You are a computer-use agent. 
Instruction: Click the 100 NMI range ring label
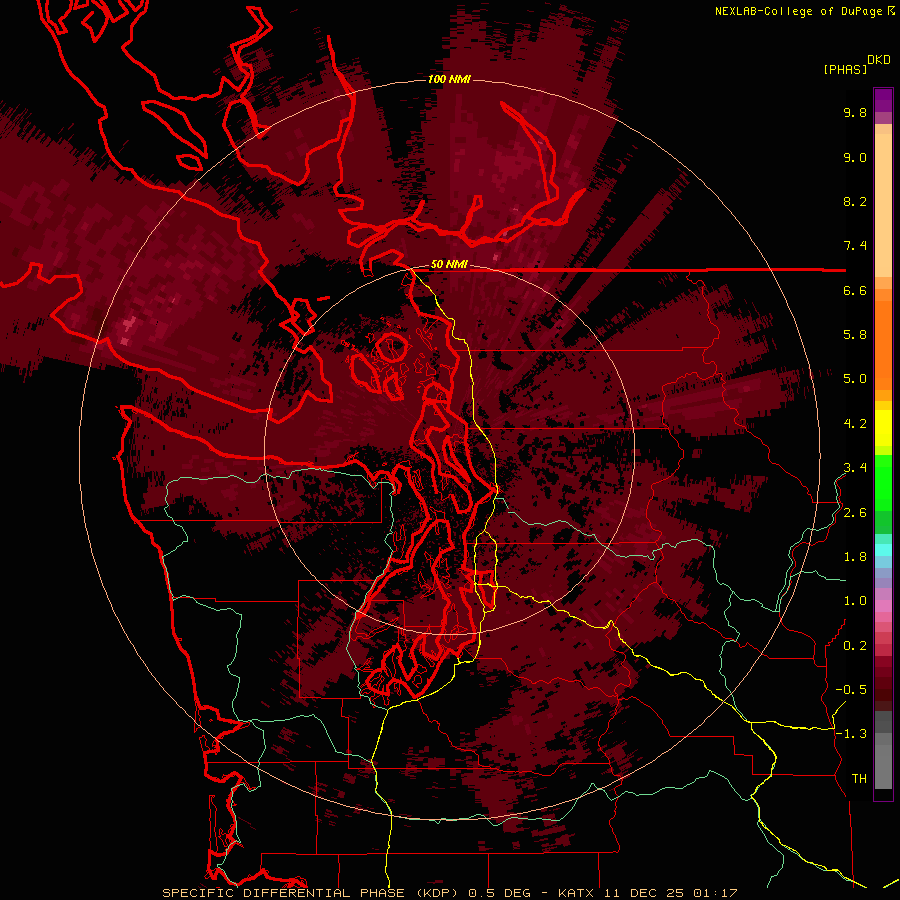(x=449, y=79)
